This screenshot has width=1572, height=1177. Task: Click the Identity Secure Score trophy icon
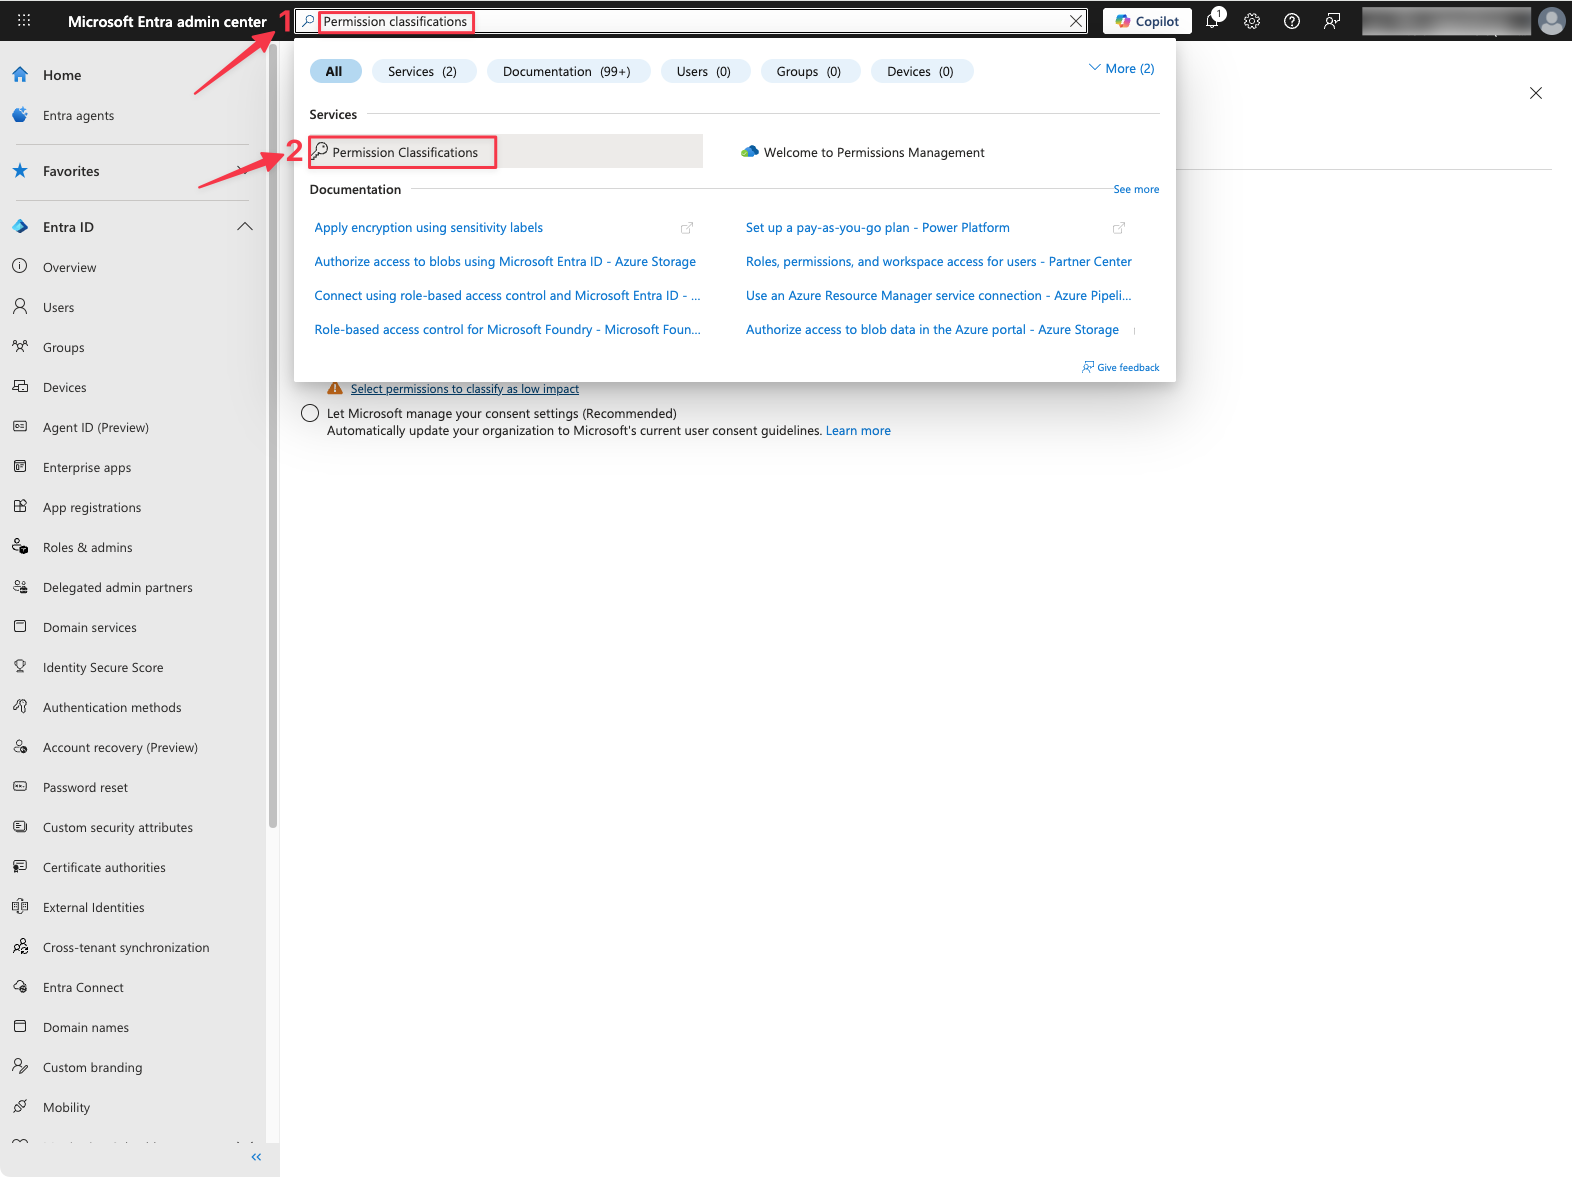(20, 667)
